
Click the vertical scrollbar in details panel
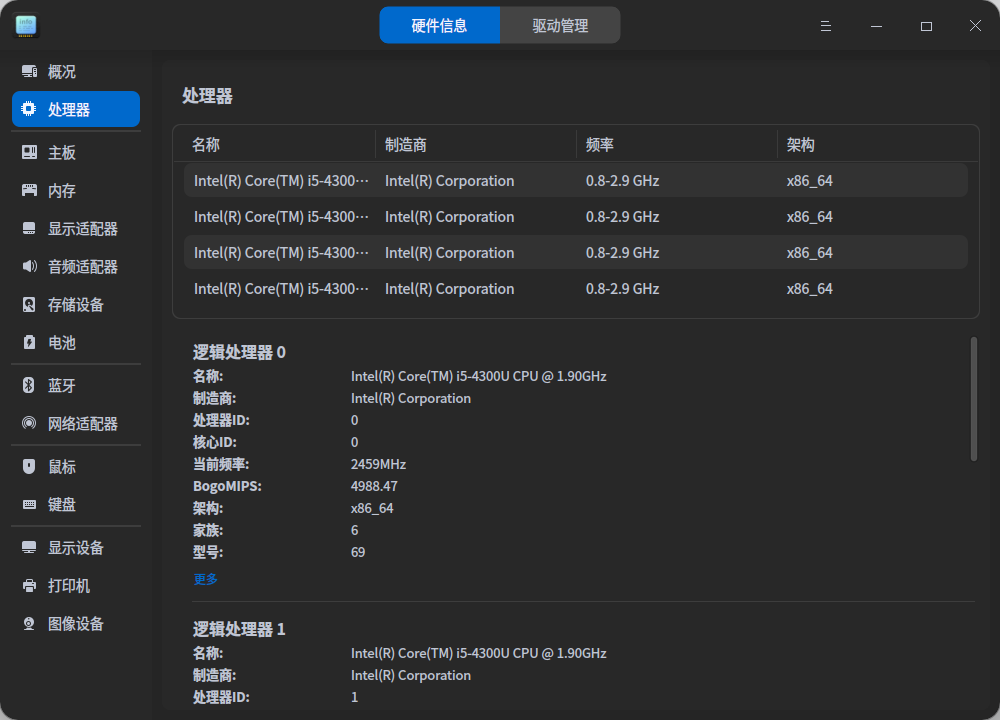click(974, 400)
